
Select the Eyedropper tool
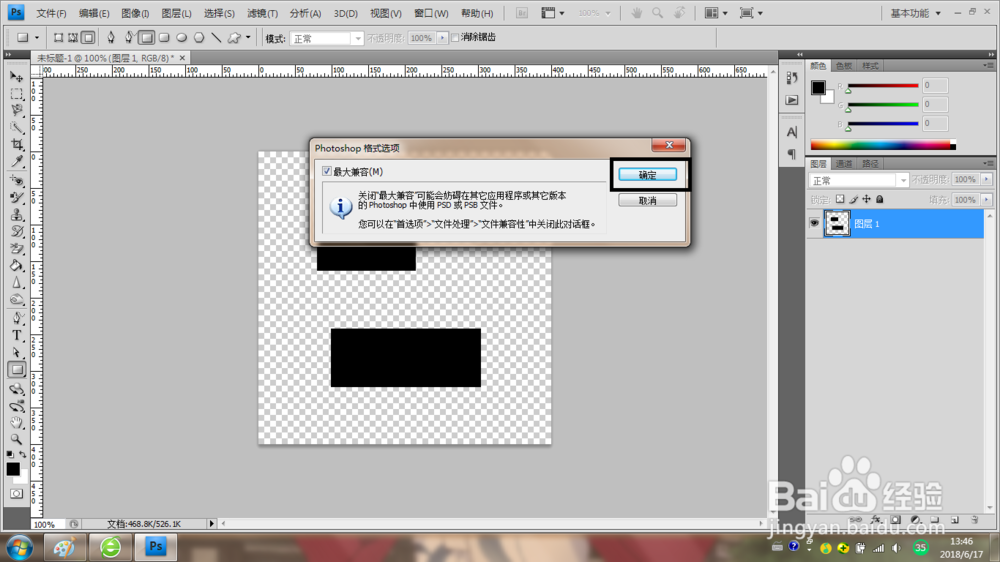click(x=17, y=161)
